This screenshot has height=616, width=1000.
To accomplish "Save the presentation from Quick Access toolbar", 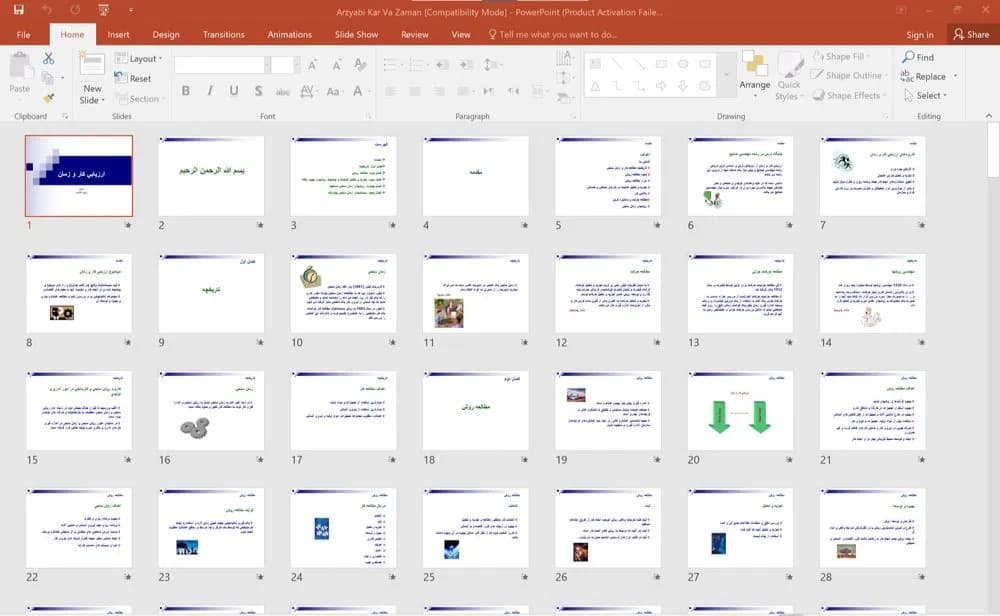I will pyautogui.click(x=18, y=10).
